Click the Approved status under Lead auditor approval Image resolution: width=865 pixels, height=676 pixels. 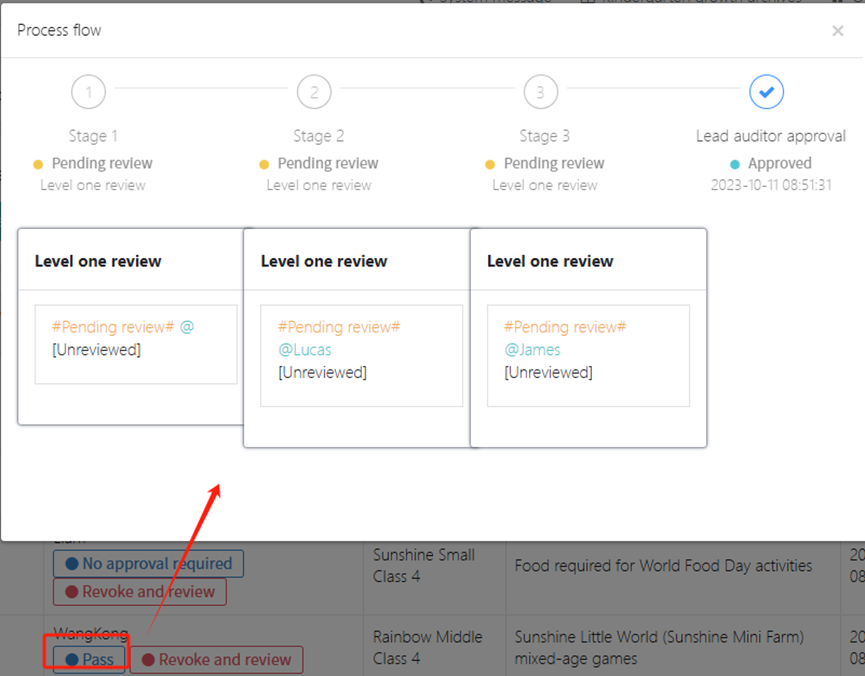pos(779,163)
